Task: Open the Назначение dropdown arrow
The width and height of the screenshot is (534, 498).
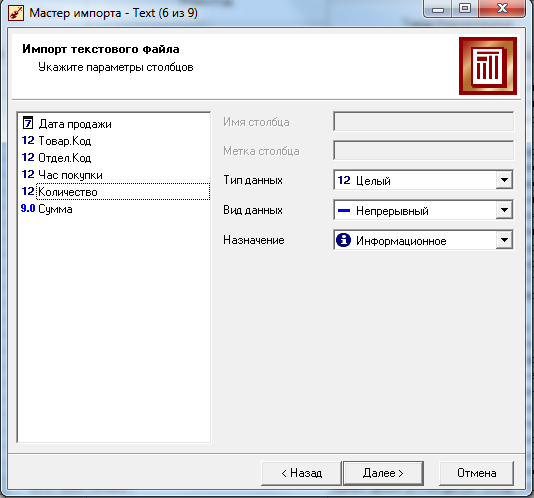Action: coord(504,240)
